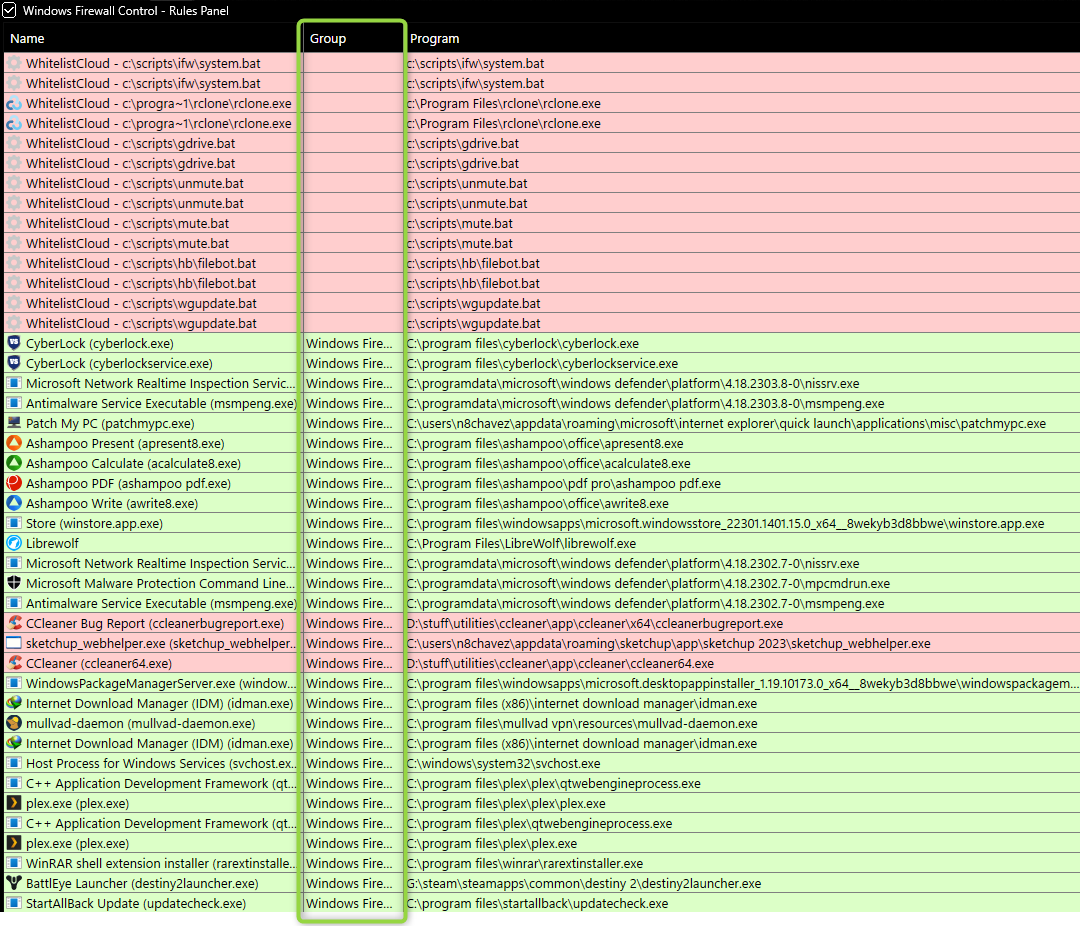
Task: Select the Ashampoo Calculate (acalculate8.exe) name
Action: tap(134, 464)
